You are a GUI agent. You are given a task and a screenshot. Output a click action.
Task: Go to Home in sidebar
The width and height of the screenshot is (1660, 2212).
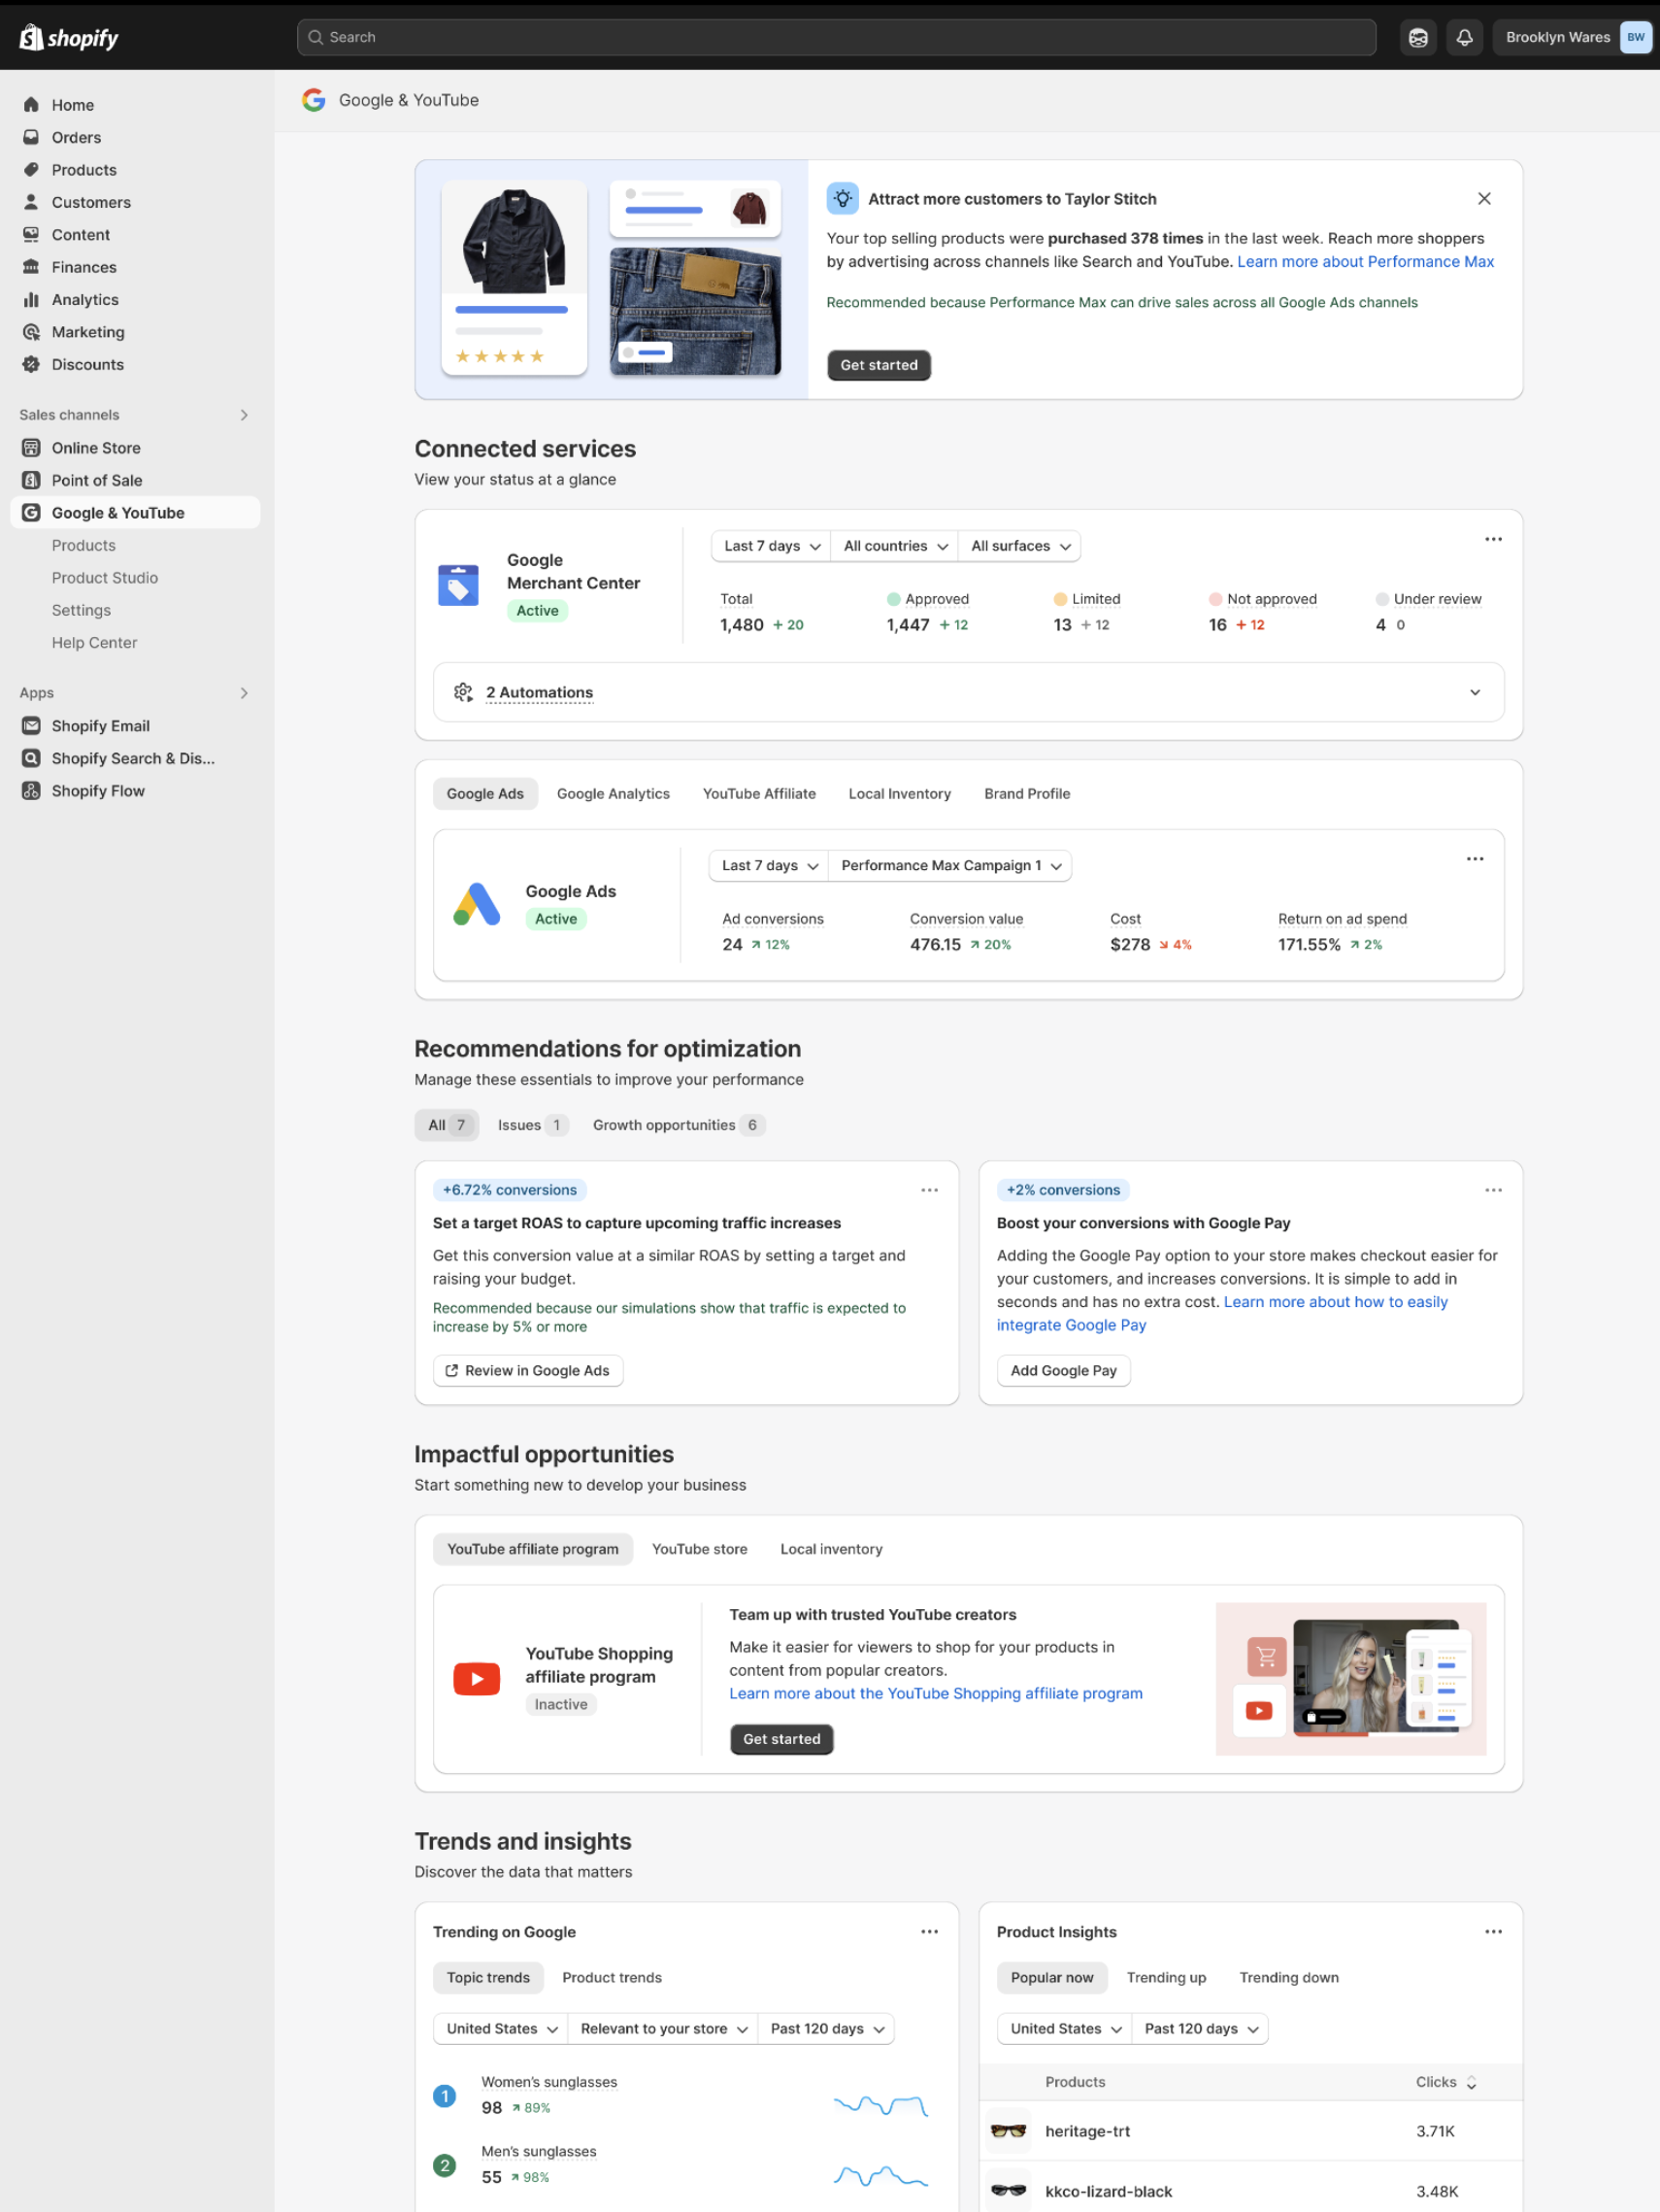[x=72, y=105]
